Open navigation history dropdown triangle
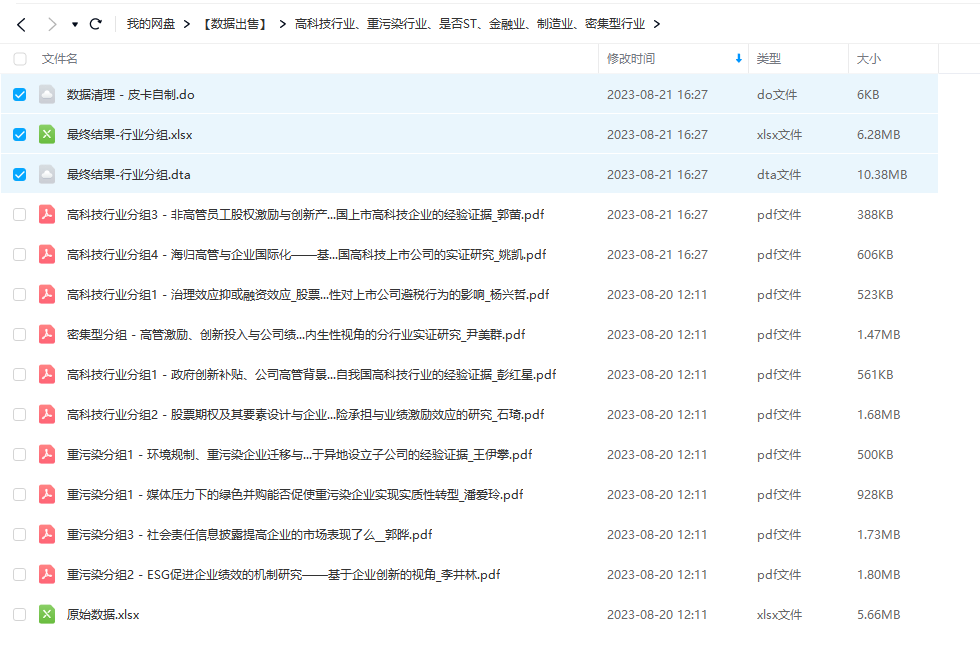The width and height of the screenshot is (980, 656). click(75, 24)
